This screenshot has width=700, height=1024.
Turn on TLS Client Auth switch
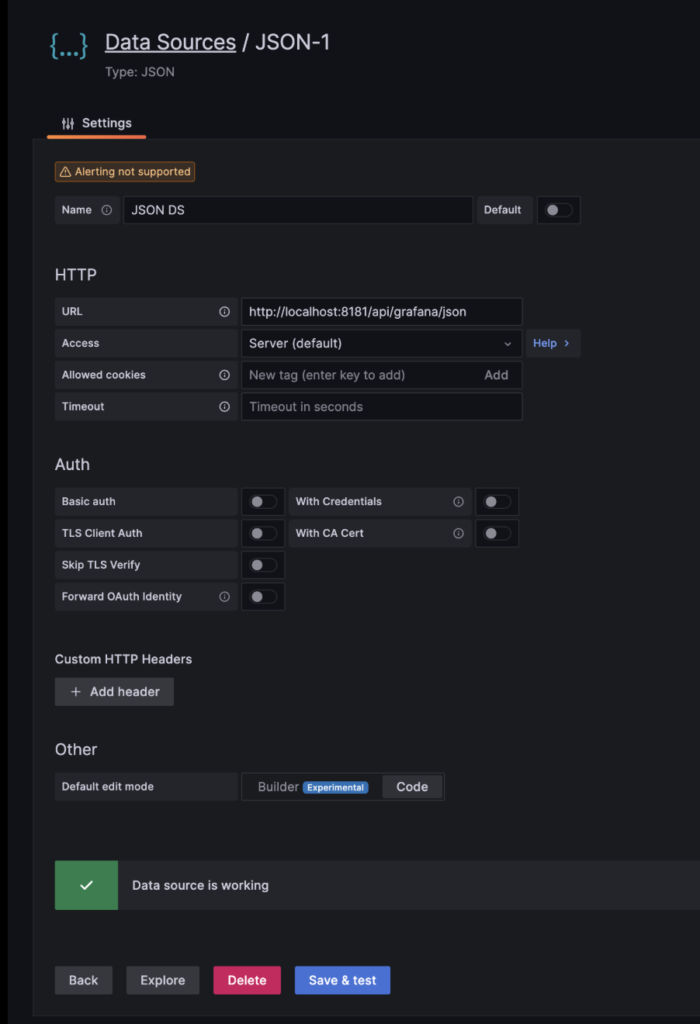263,534
